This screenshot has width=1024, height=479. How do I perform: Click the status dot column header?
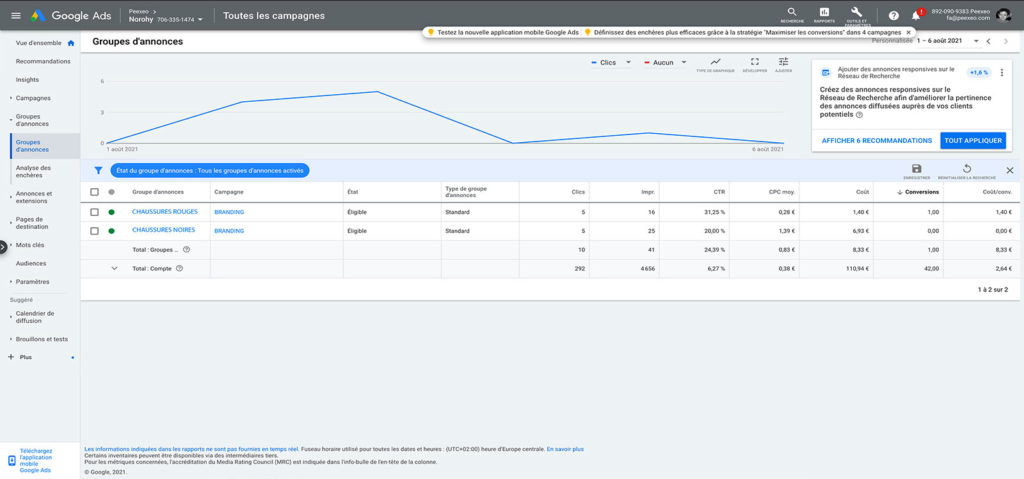111,192
